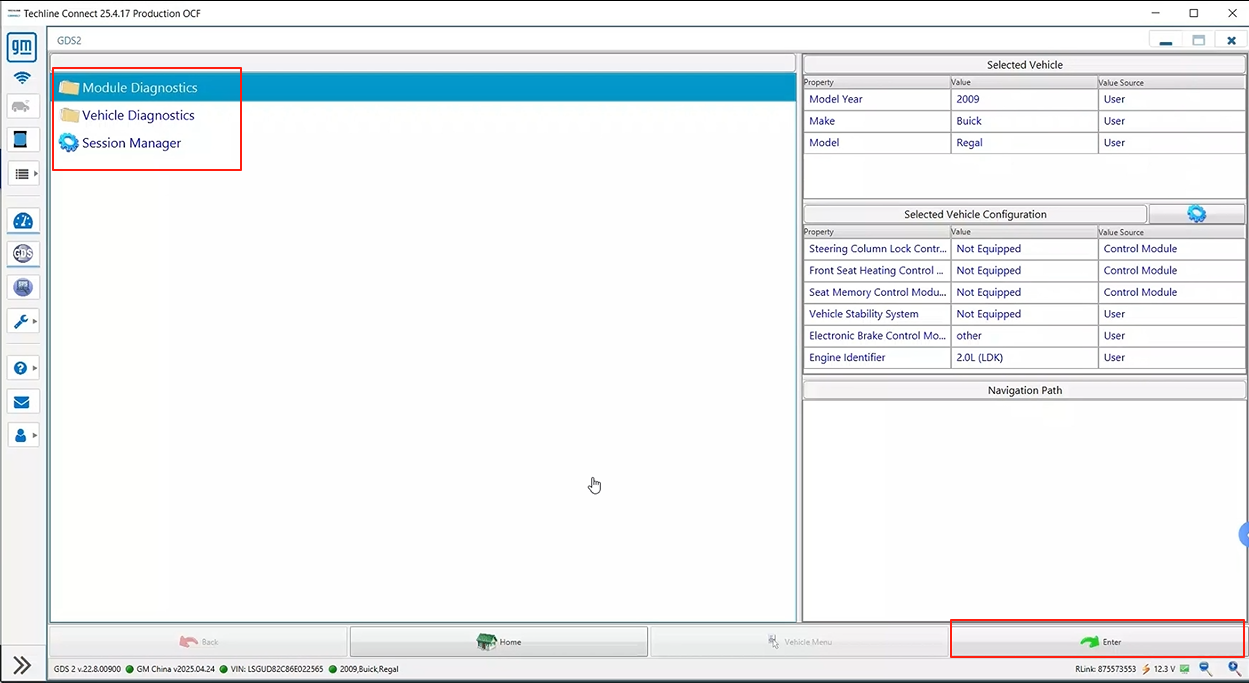1249x683 pixels.
Task: Click the wireless connection status icon
Action: click(x=22, y=78)
